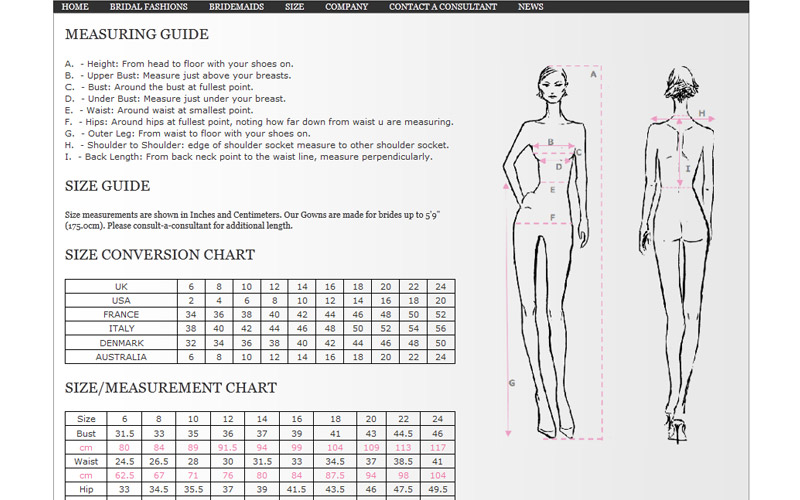This screenshot has width=800, height=500.
Task: Open the COMPANY menu item
Action: (346, 7)
